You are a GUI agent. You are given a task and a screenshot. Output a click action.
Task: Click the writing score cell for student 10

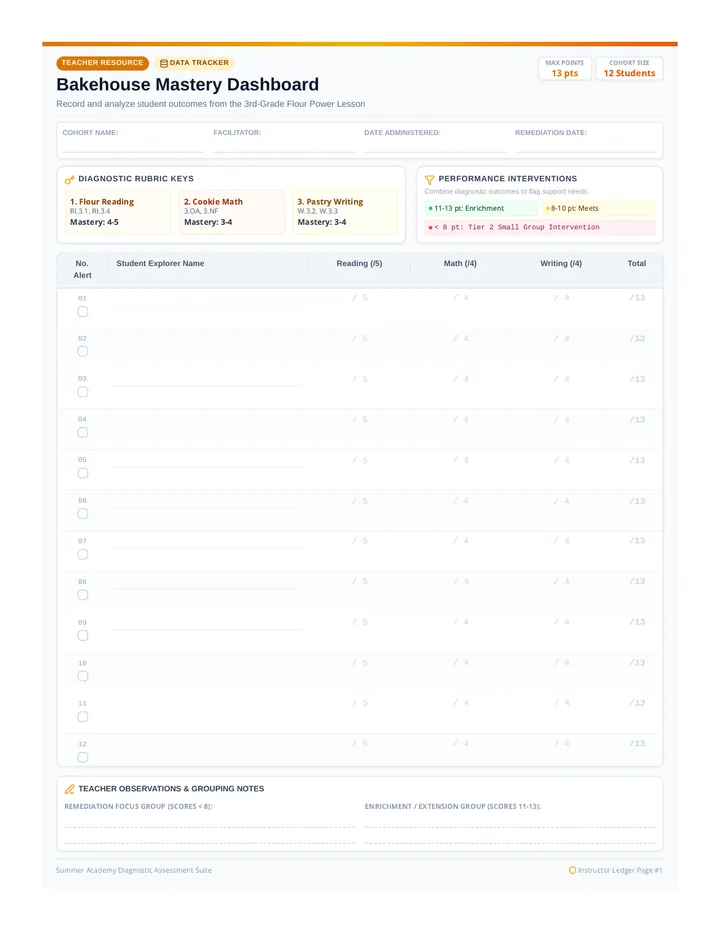pos(561,663)
